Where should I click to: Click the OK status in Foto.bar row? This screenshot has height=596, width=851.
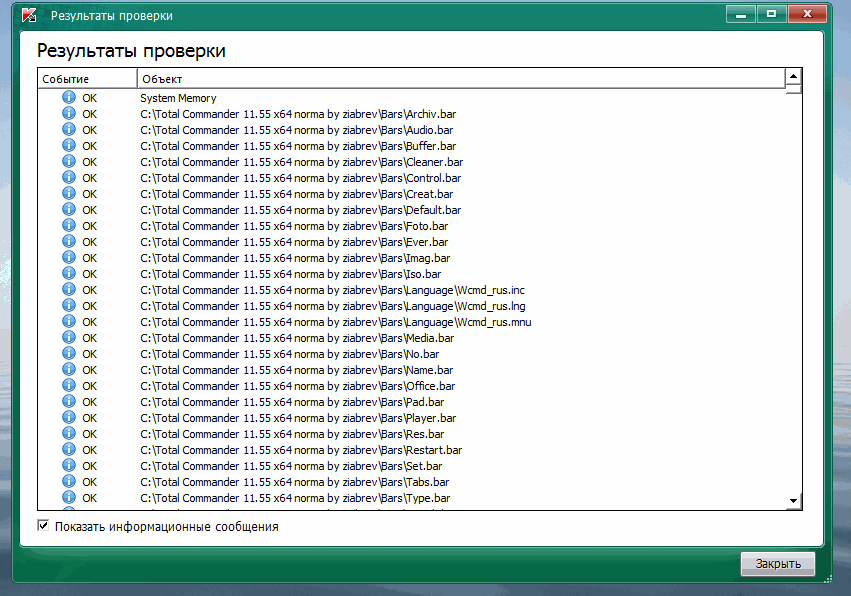[x=90, y=226]
